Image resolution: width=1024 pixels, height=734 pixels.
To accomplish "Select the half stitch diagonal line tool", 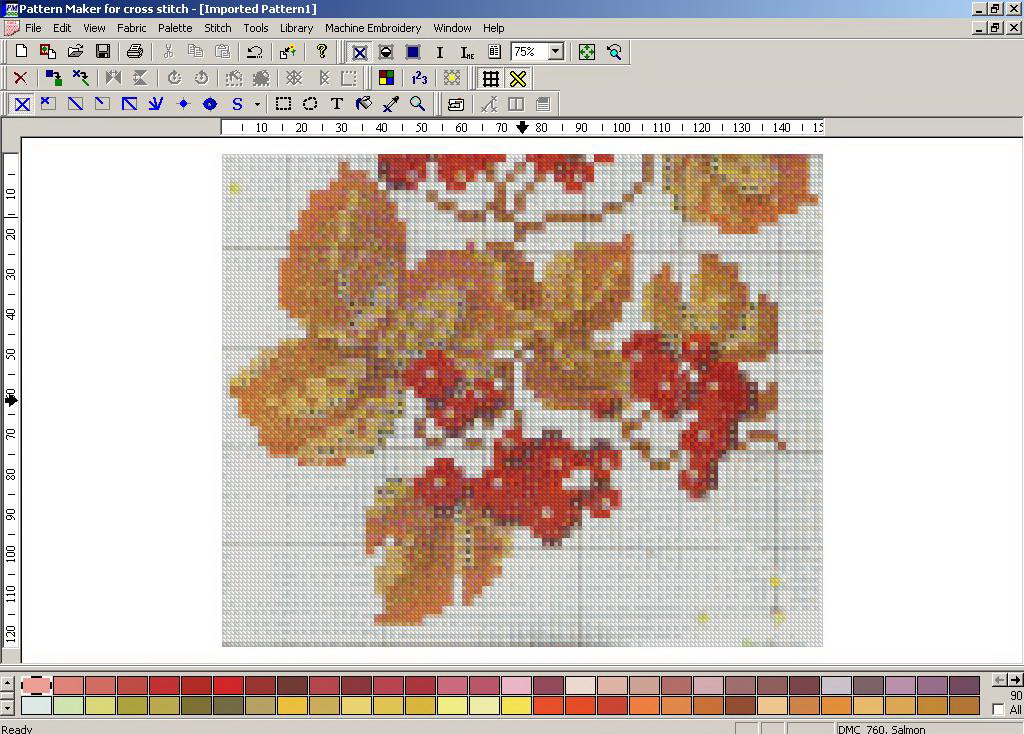I will coord(75,104).
